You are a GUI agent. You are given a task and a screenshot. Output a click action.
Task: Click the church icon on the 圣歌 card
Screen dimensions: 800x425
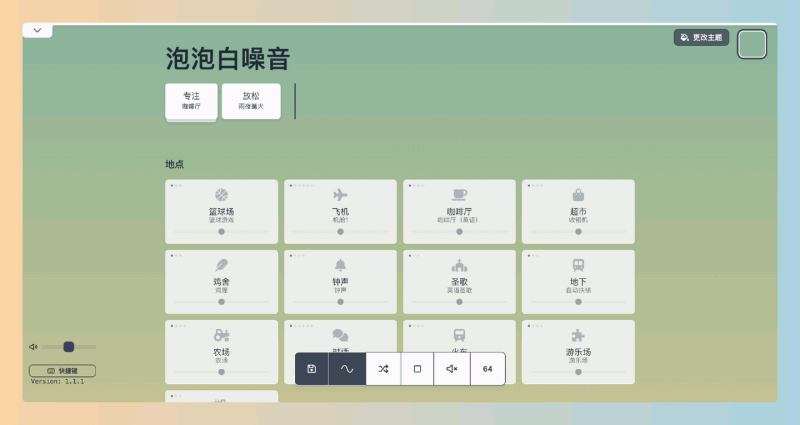pos(459,265)
